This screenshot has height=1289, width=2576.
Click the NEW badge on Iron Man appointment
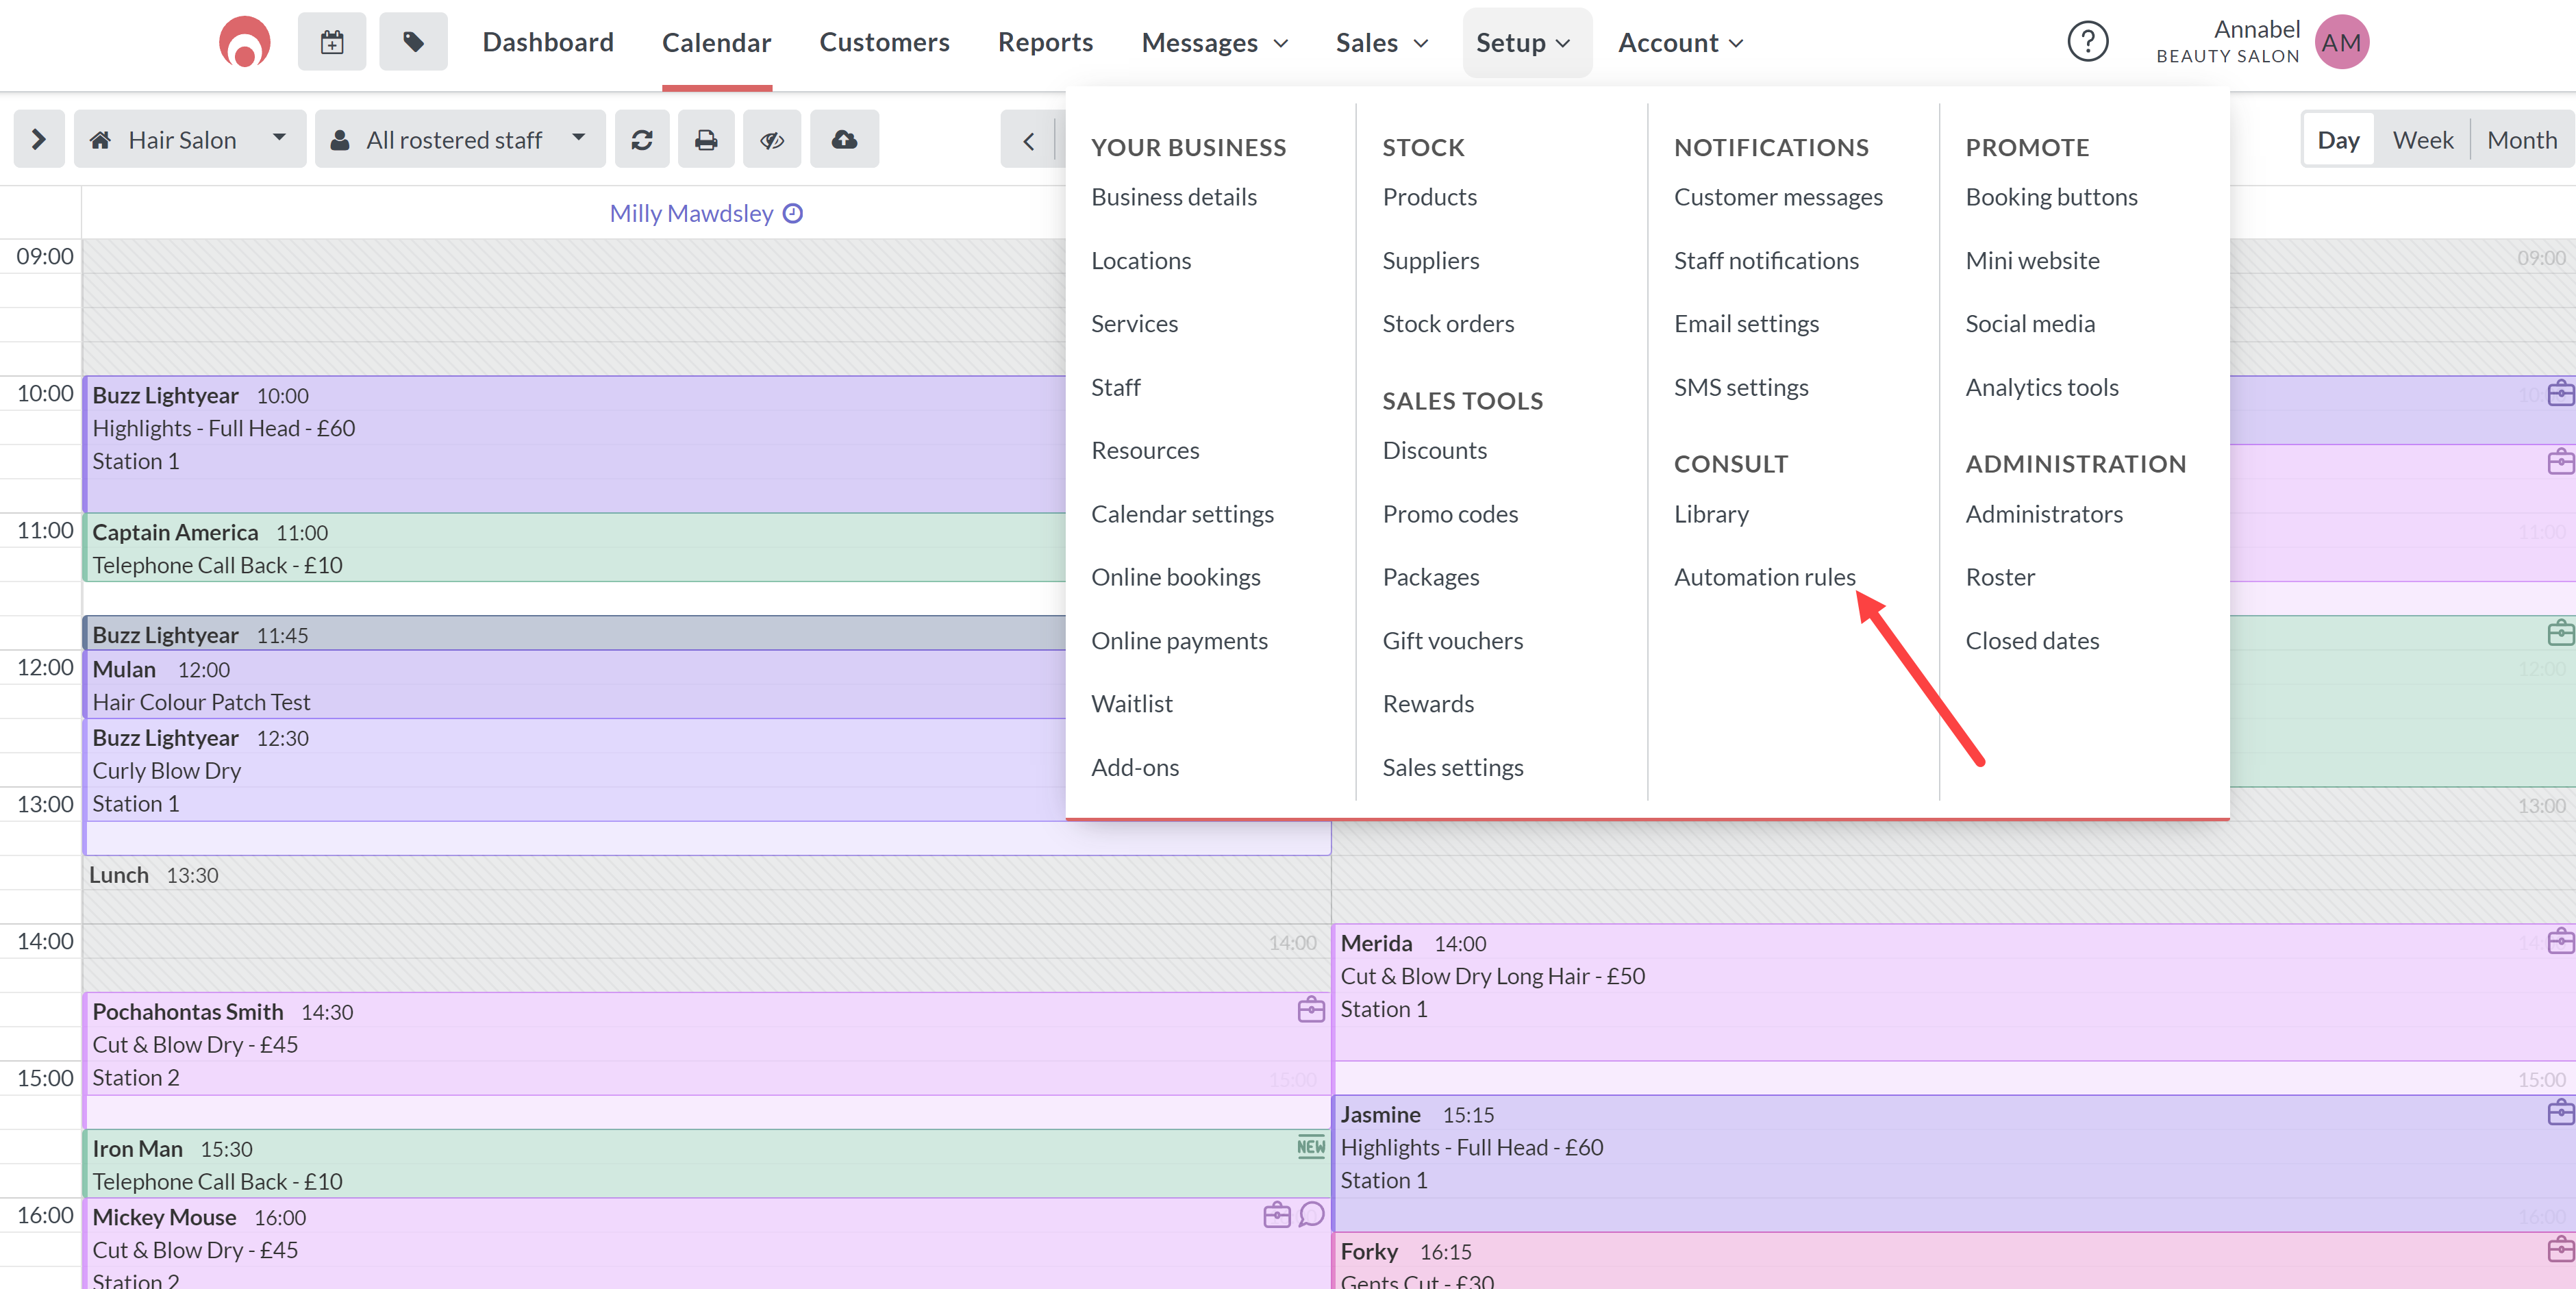(1311, 1146)
